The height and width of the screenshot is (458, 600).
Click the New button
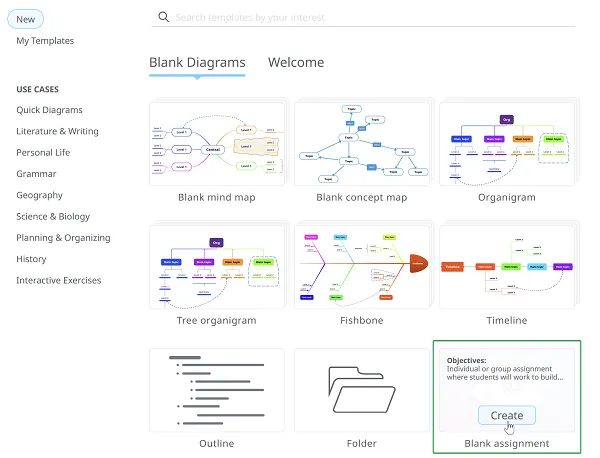[26, 19]
